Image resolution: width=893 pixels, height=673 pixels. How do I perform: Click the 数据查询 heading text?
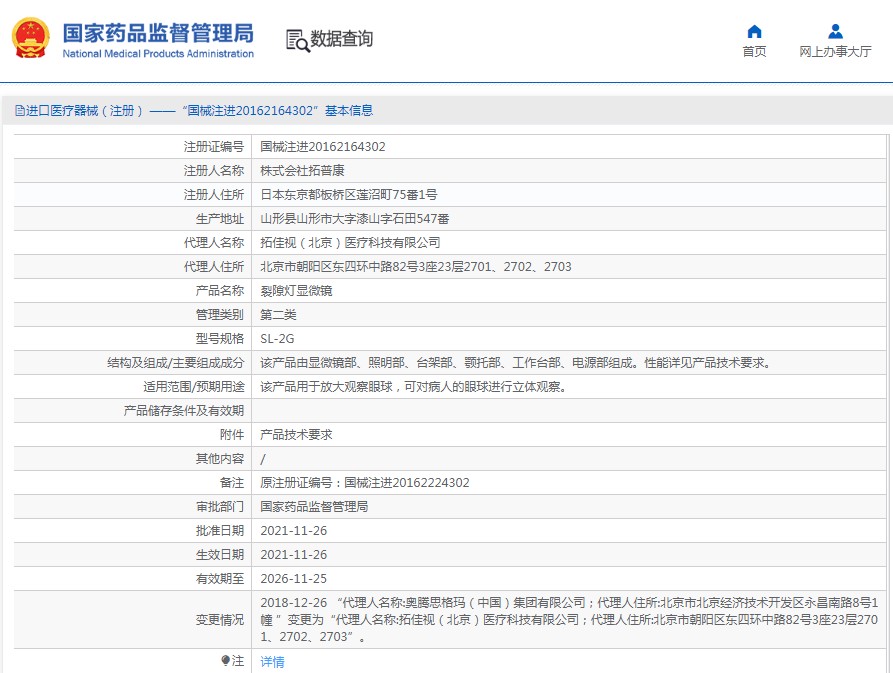click(x=341, y=39)
